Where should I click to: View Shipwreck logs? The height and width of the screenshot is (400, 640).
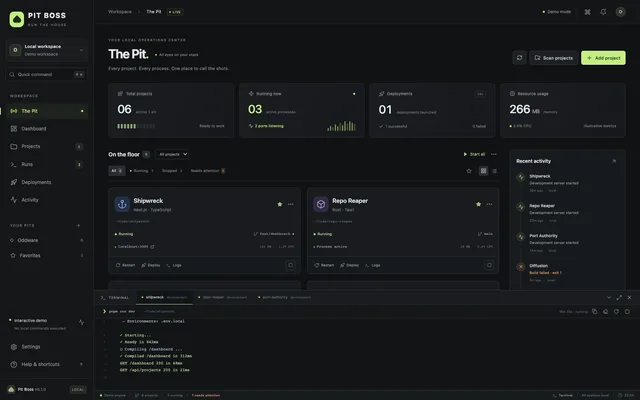point(174,265)
